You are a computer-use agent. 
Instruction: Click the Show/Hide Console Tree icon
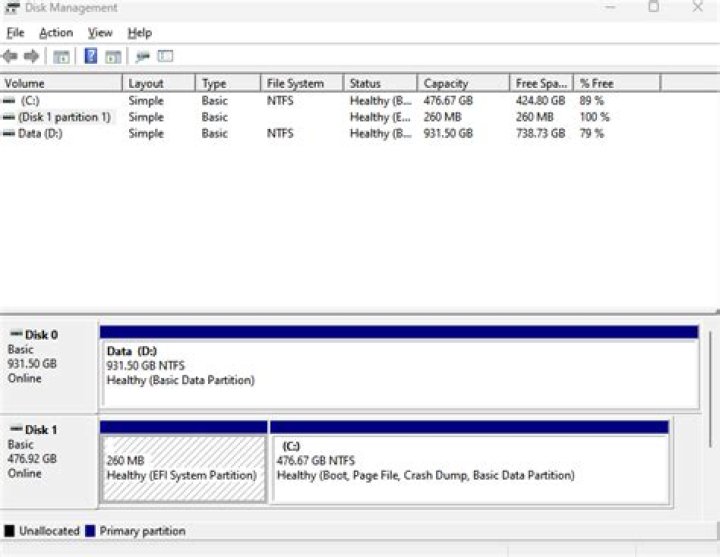(61, 57)
